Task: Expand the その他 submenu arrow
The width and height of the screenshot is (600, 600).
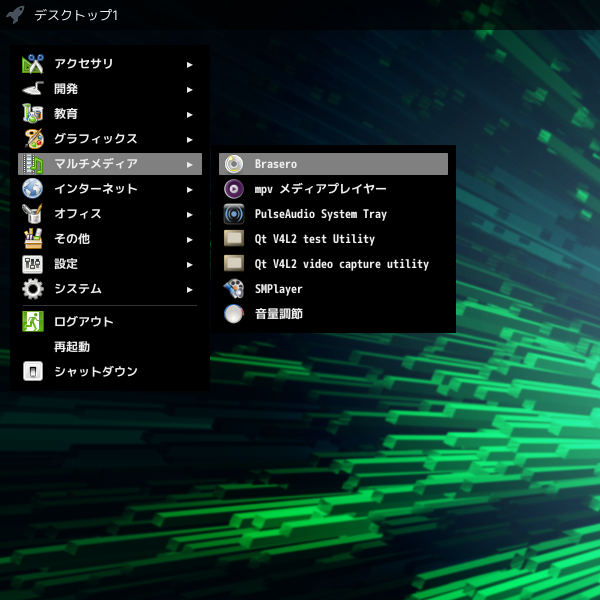Action: click(189, 240)
